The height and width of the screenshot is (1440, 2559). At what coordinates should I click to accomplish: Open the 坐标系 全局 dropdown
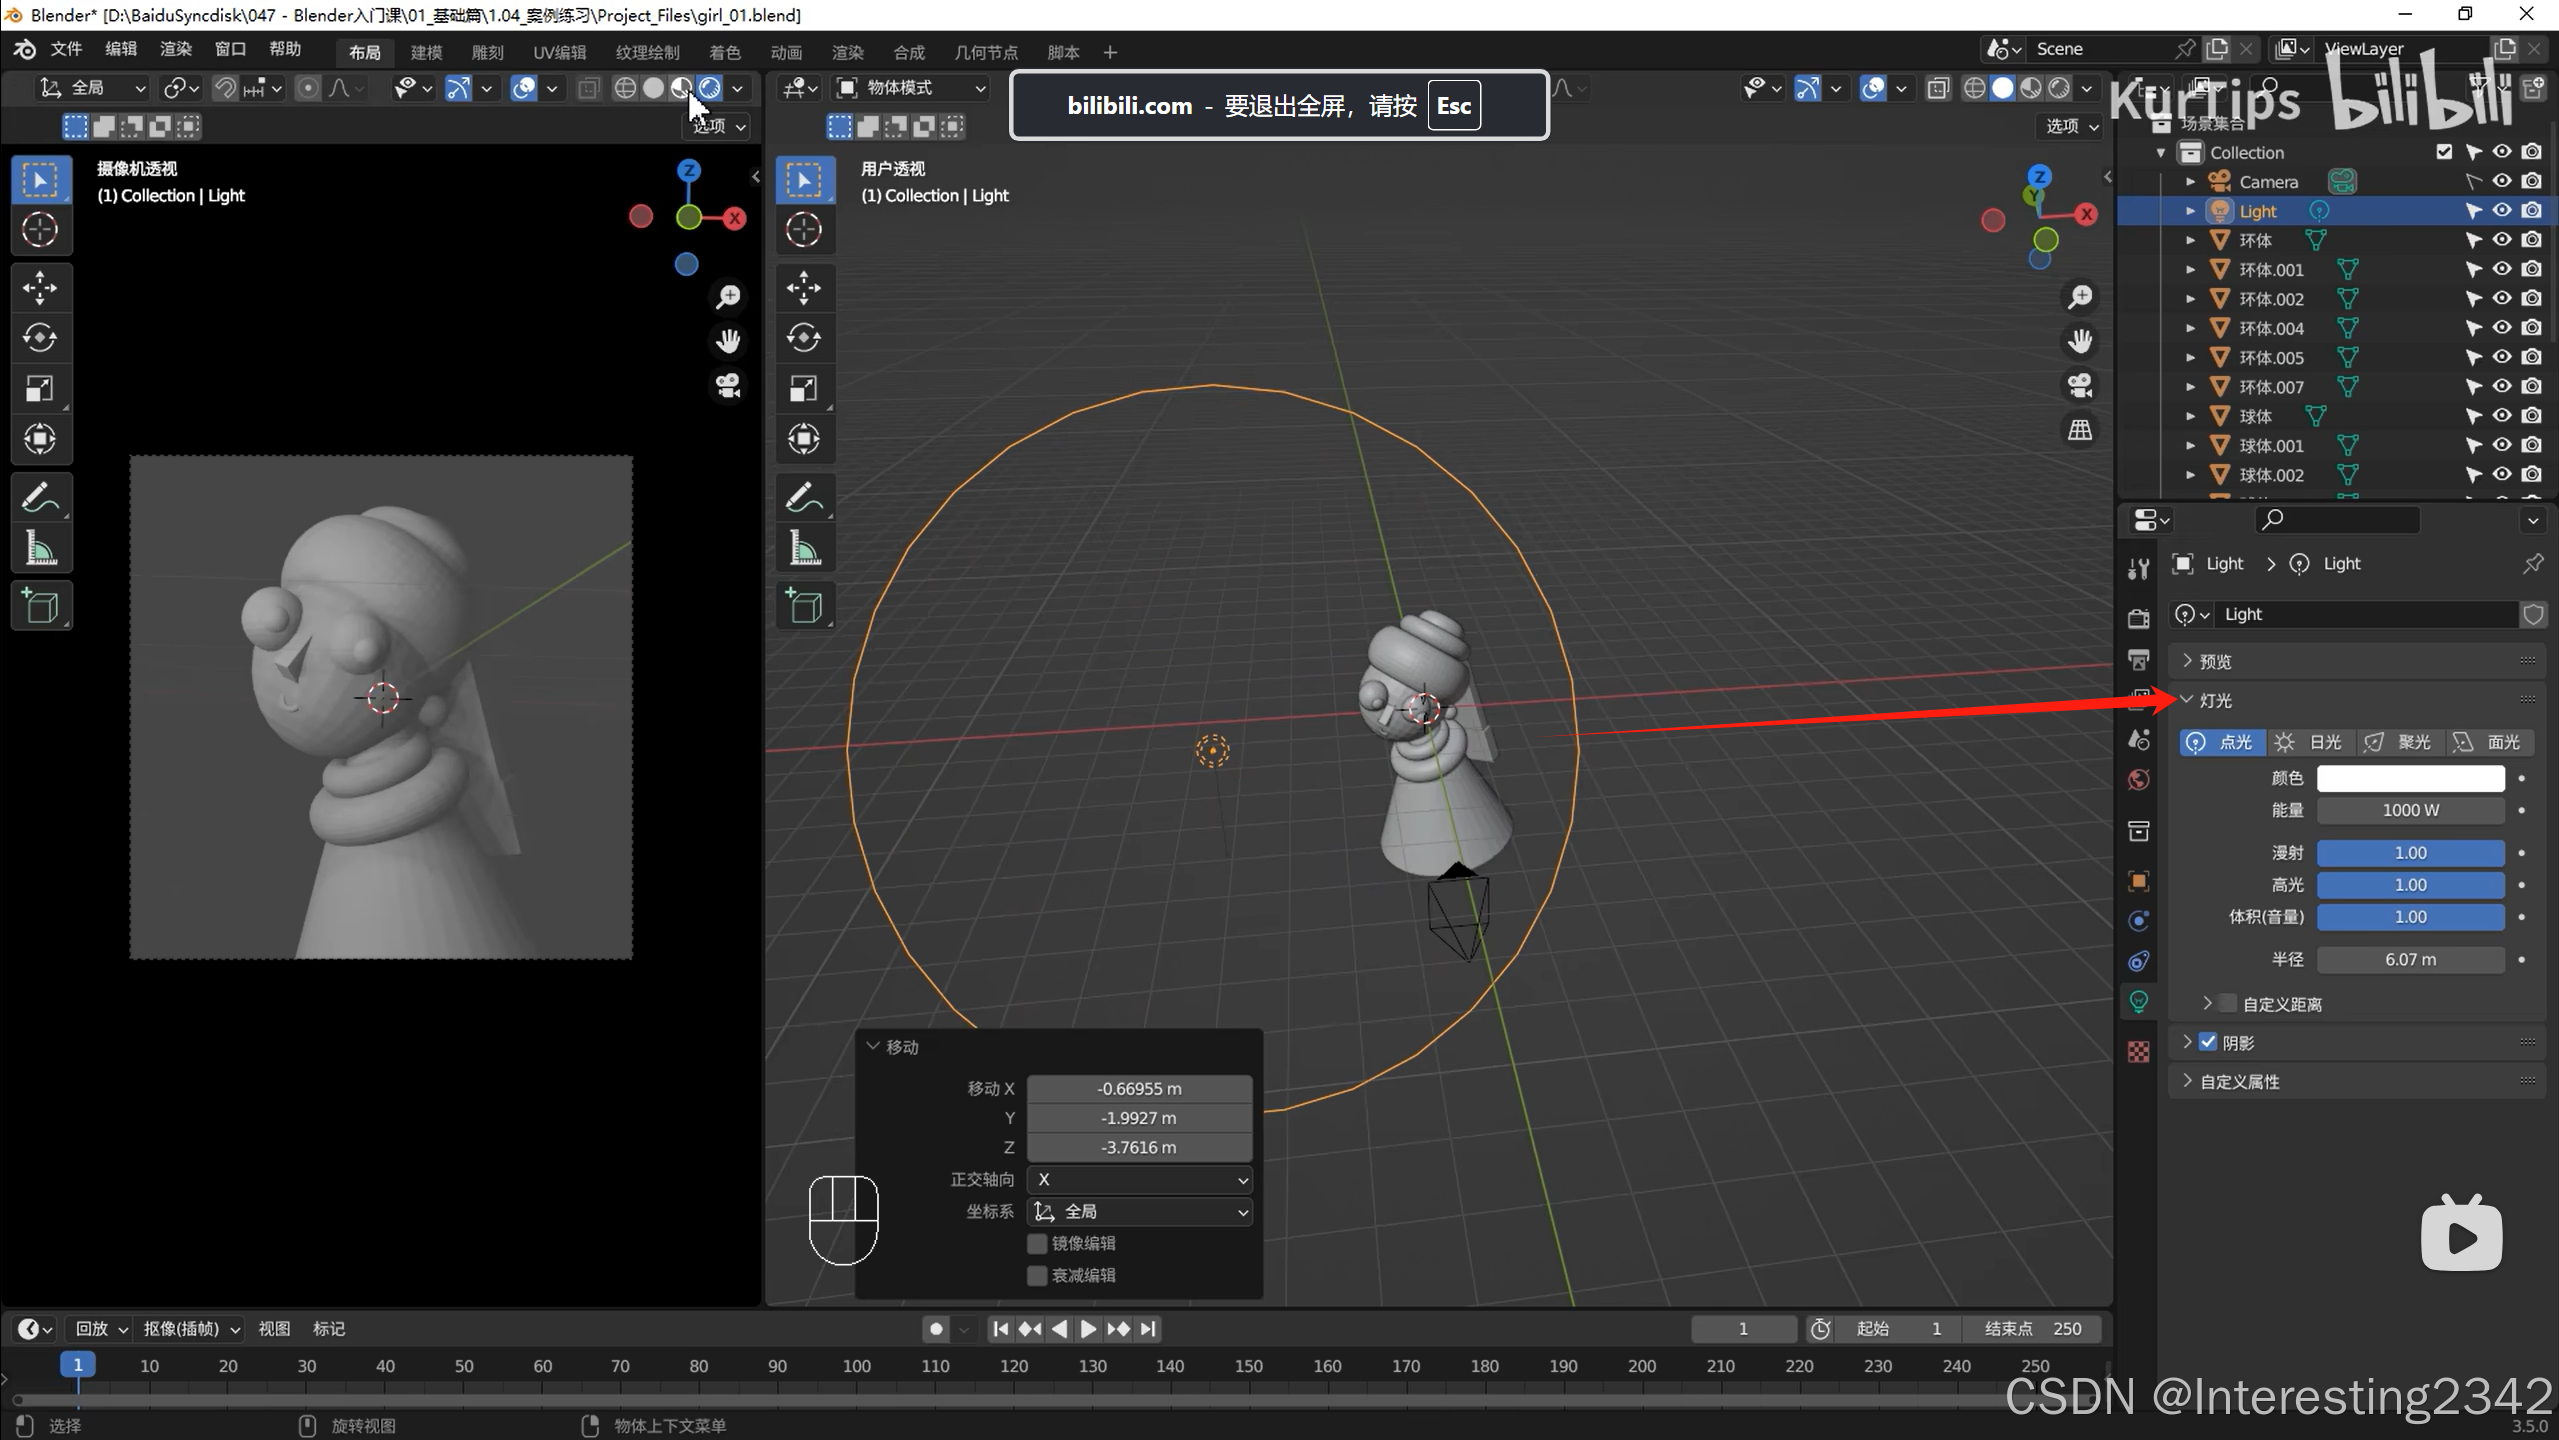pos(1140,1211)
